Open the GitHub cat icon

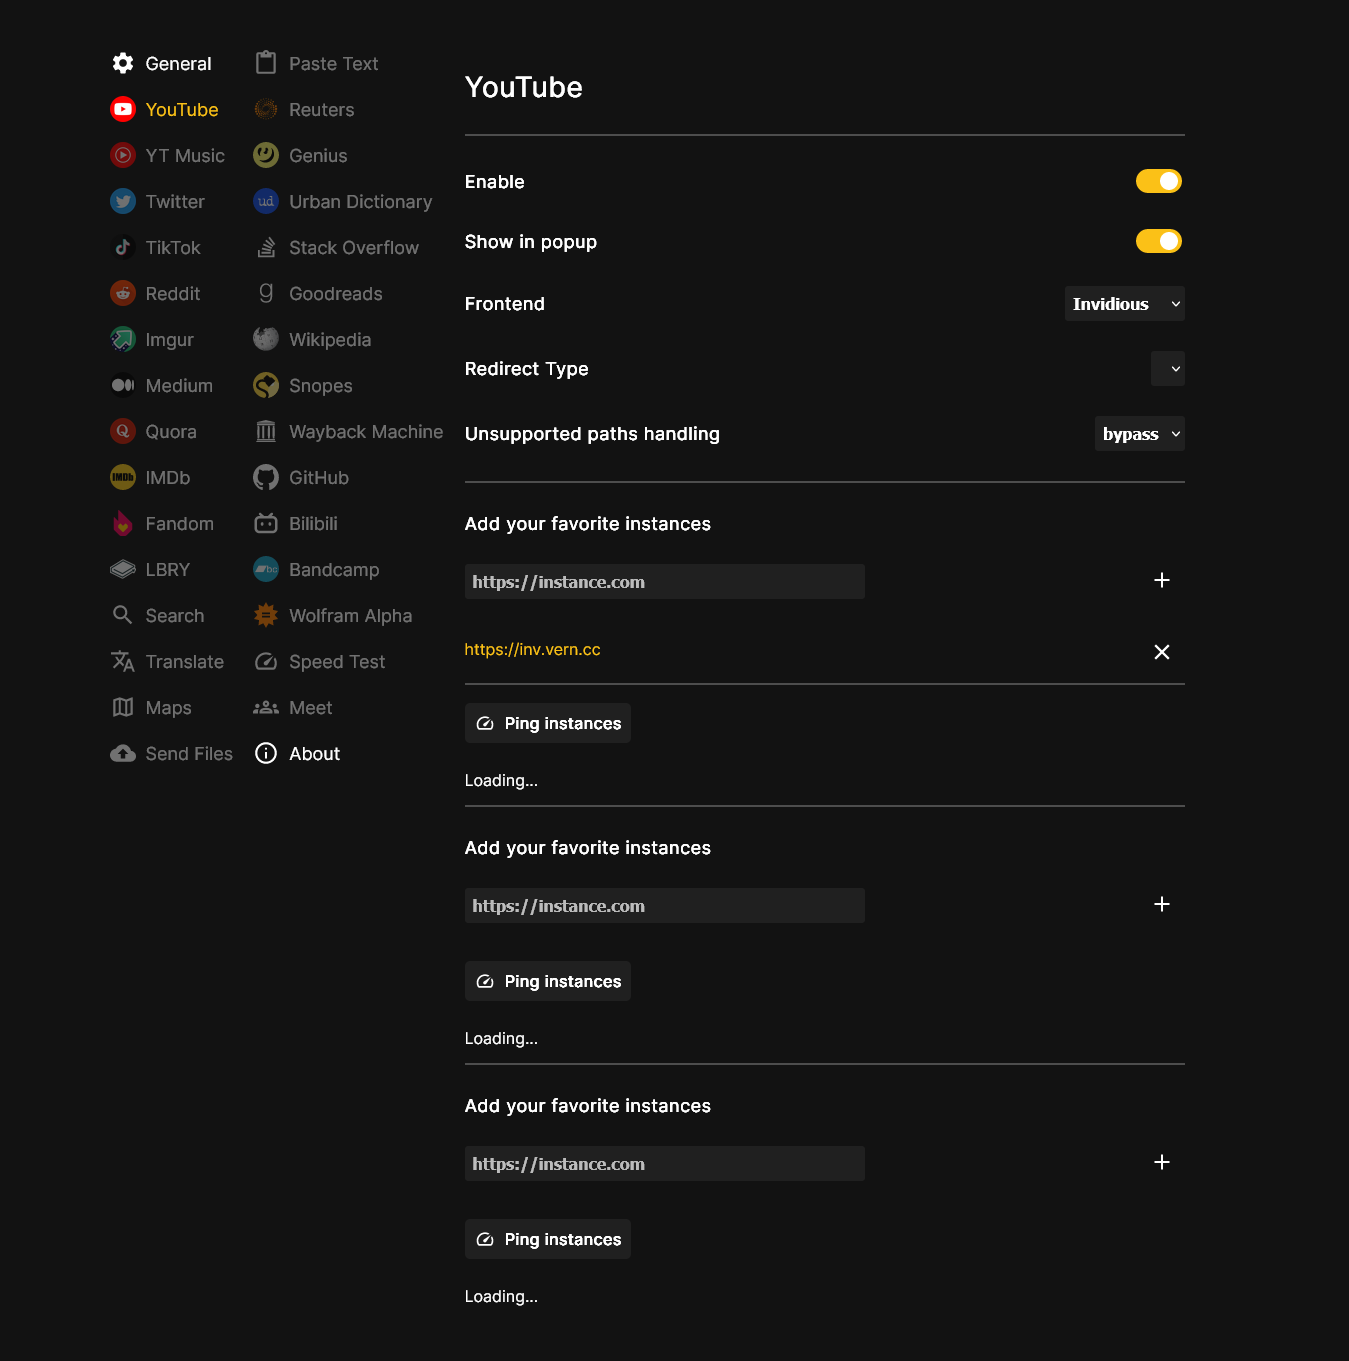pyautogui.click(x=266, y=477)
